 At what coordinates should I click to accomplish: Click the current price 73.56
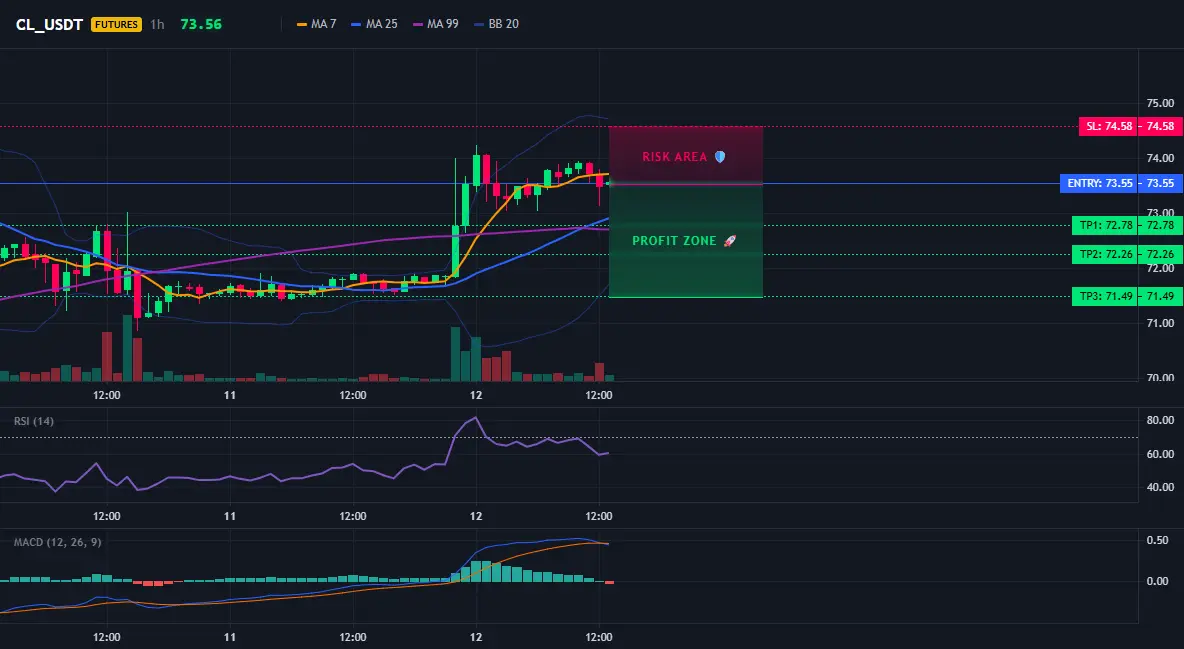[201, 24]
